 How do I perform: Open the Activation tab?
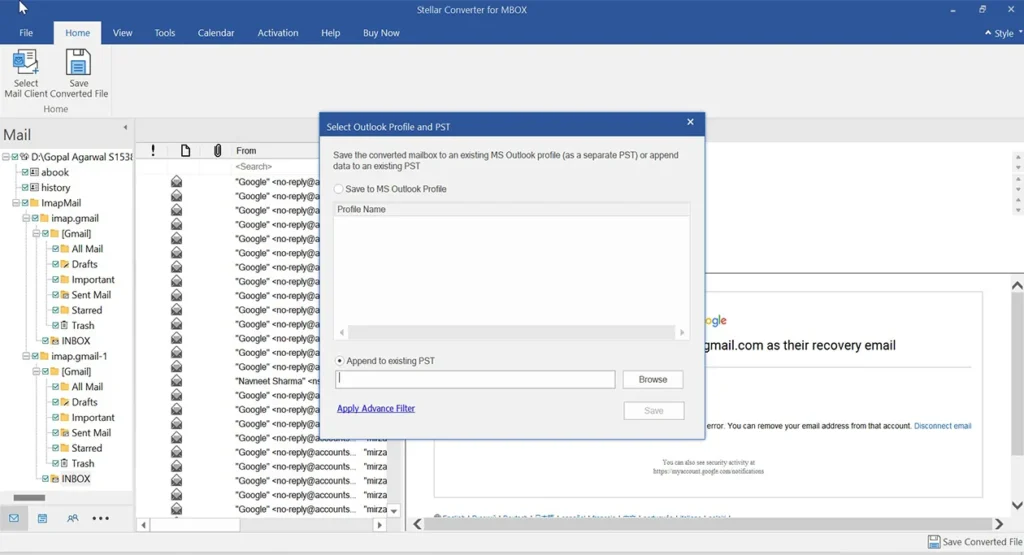(278, 33)
